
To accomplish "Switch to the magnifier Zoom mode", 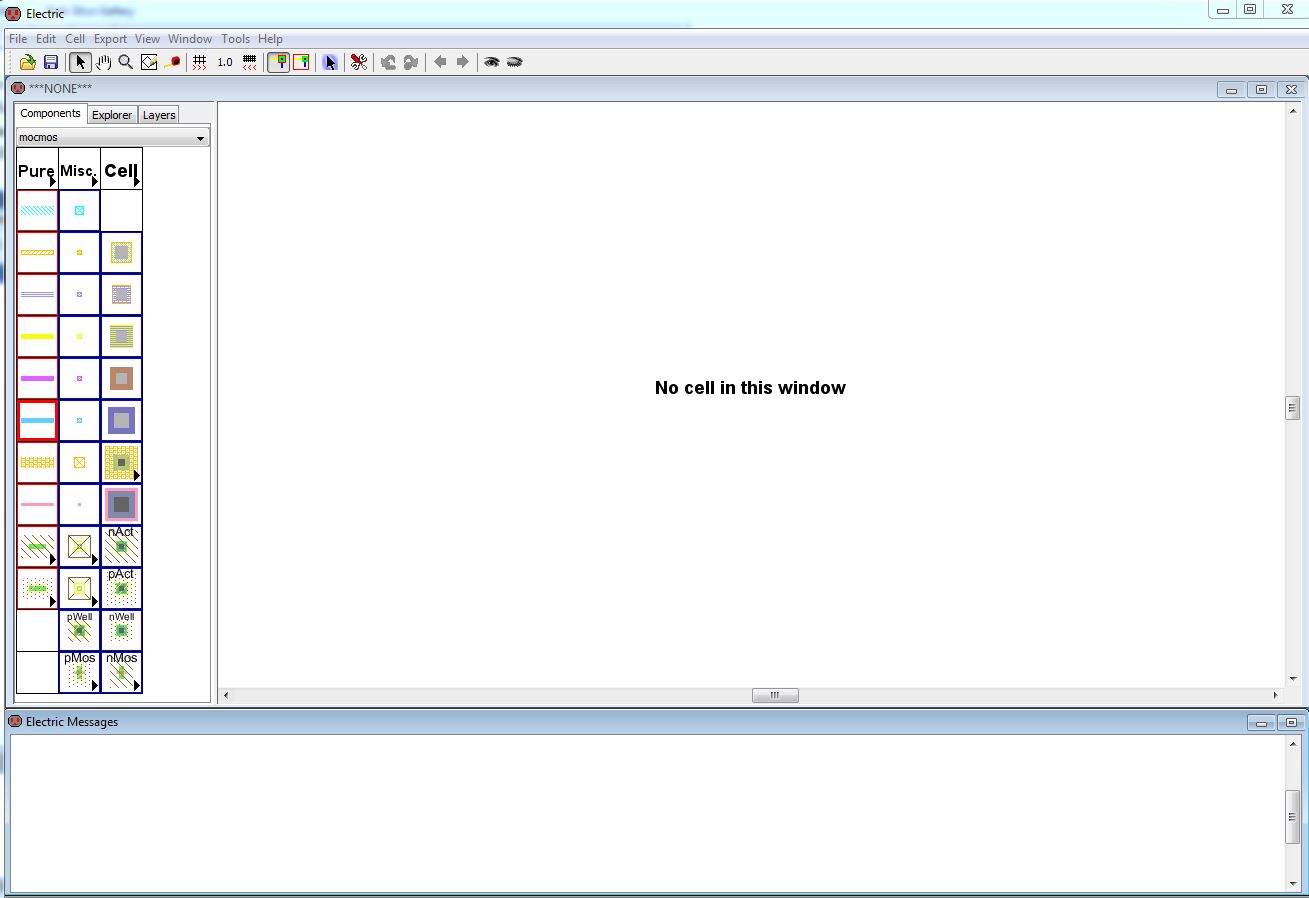I will [x=126, y=62].
